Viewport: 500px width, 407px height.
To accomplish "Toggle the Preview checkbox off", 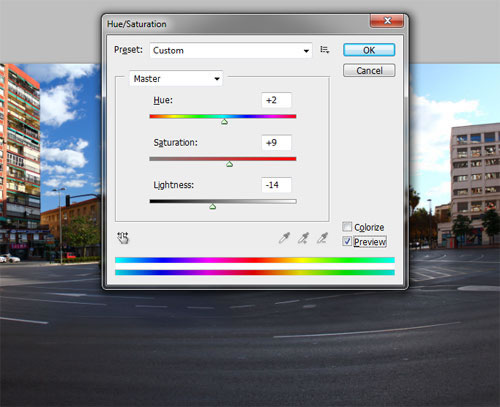I will tap(347, 241).
